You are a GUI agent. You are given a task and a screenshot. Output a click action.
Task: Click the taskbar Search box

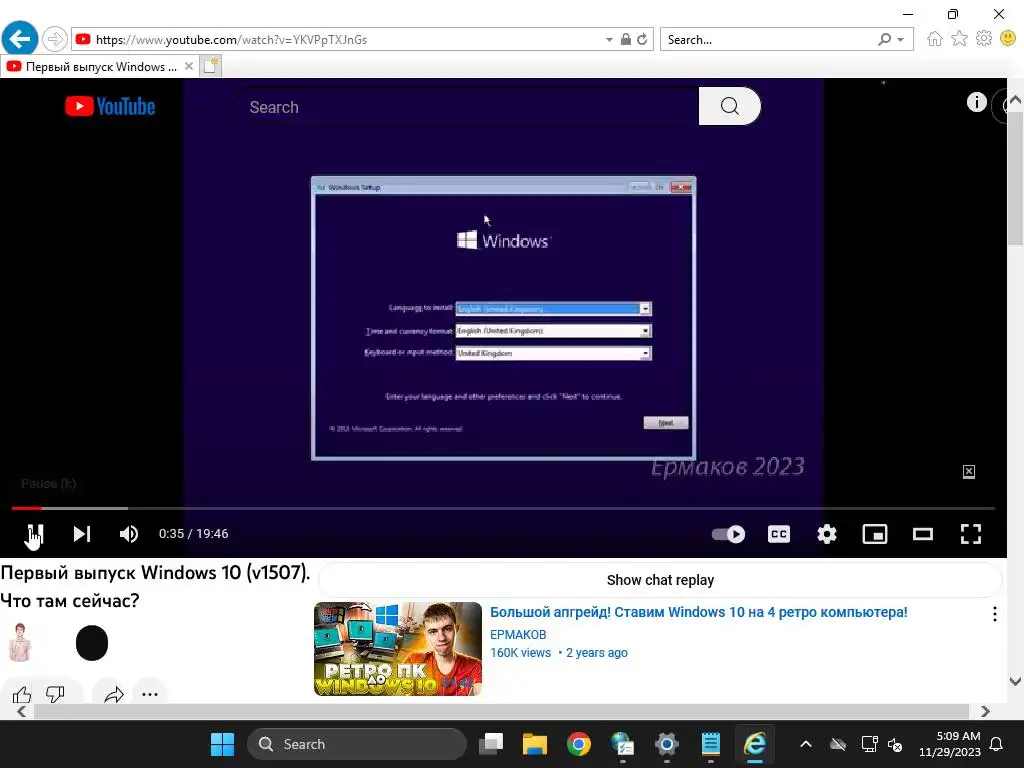[x=357, y=744]
